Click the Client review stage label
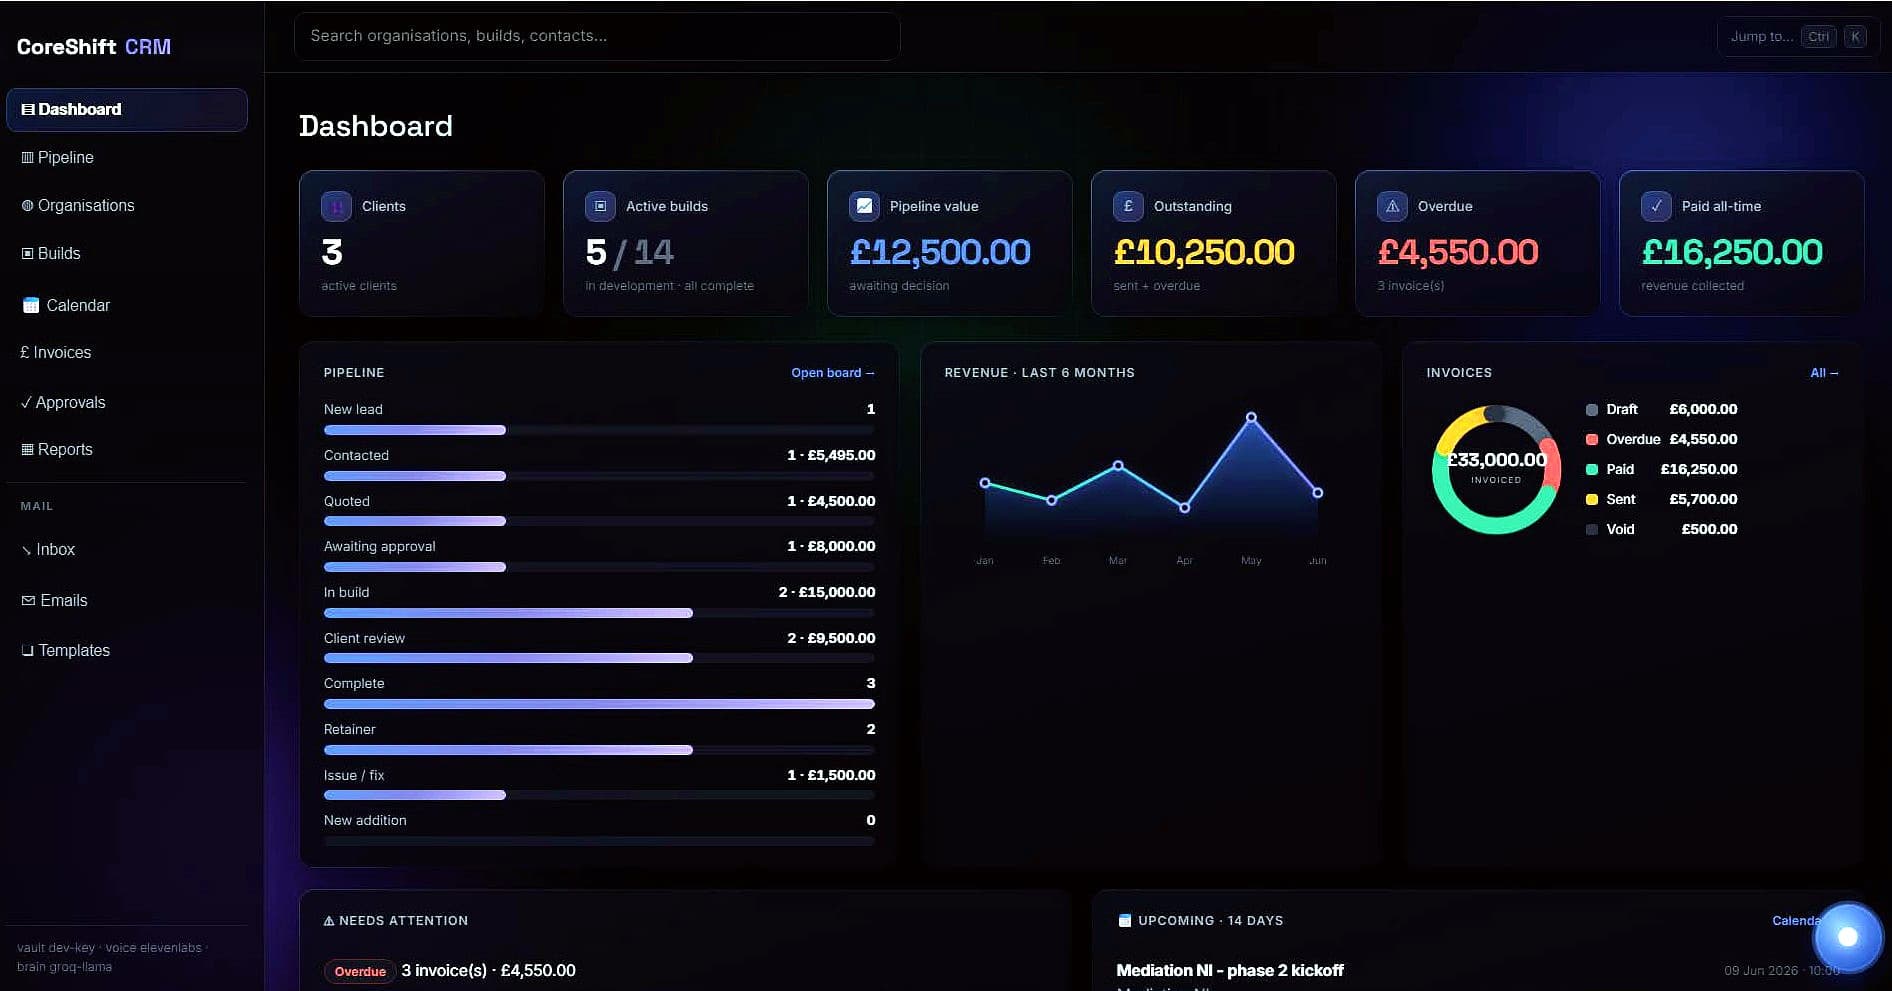The width and height of the screenshot is (1892, 991). point(364,639)
